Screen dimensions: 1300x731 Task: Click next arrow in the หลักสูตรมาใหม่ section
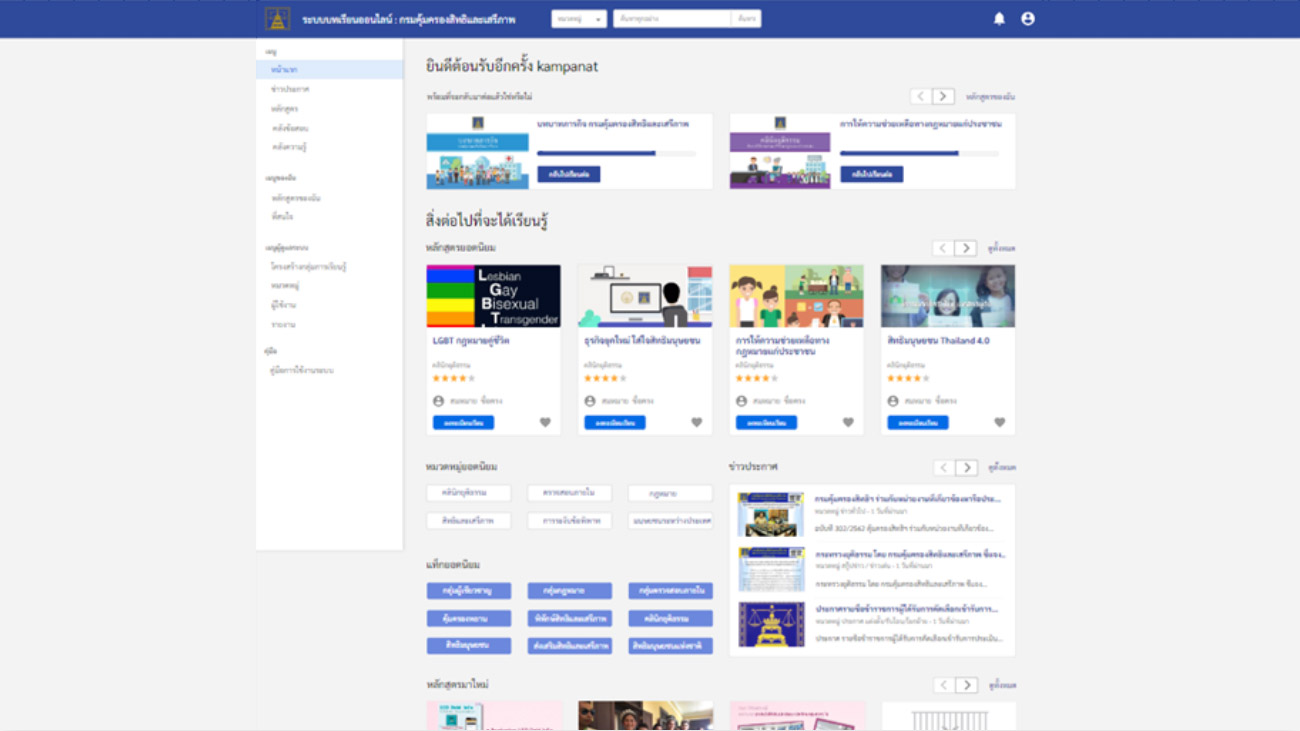(x=965, y=685)
